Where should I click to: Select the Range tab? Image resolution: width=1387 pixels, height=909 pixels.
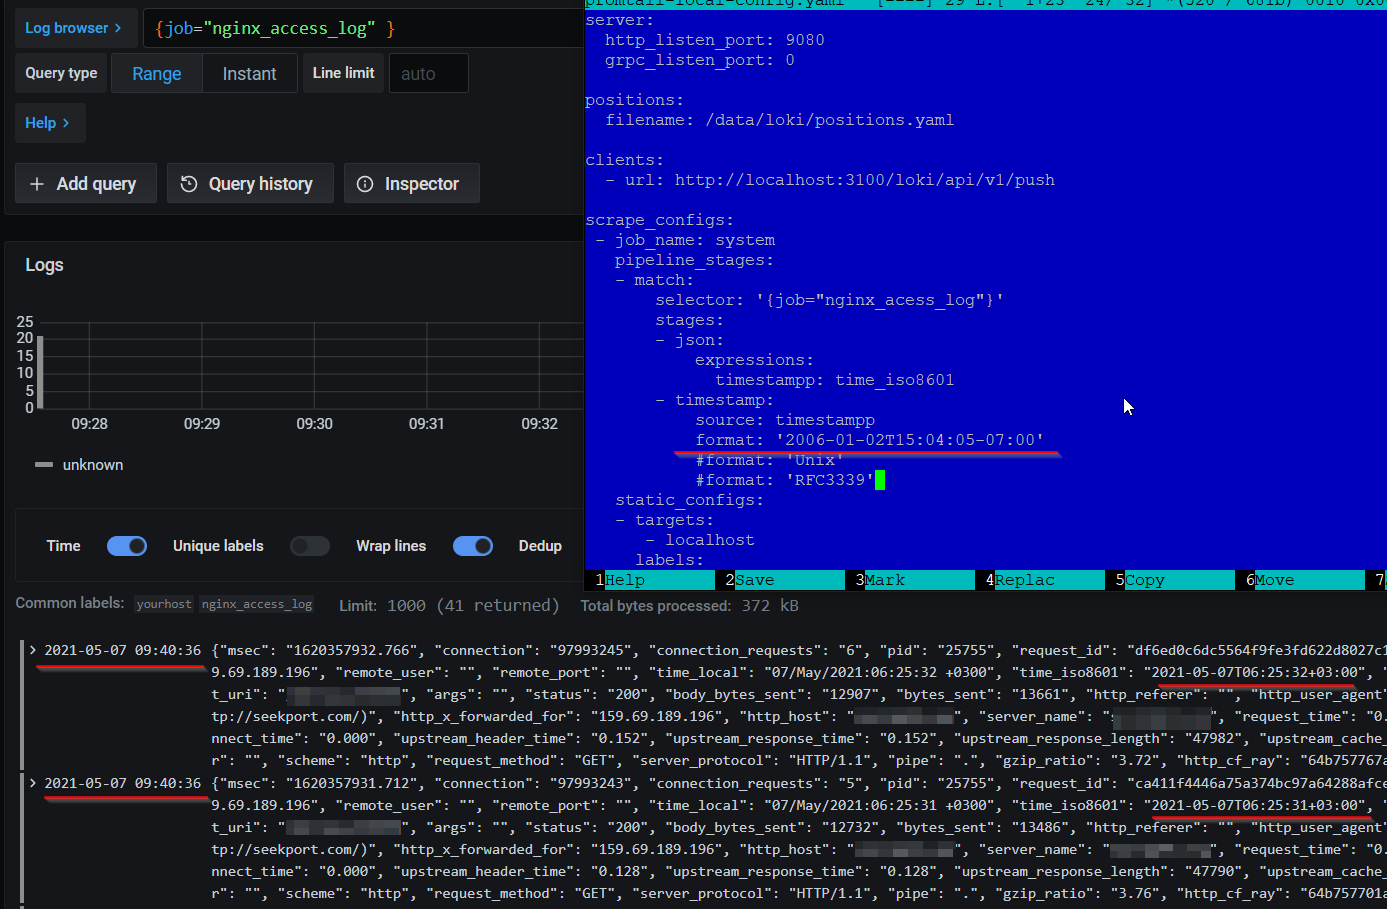156,72
